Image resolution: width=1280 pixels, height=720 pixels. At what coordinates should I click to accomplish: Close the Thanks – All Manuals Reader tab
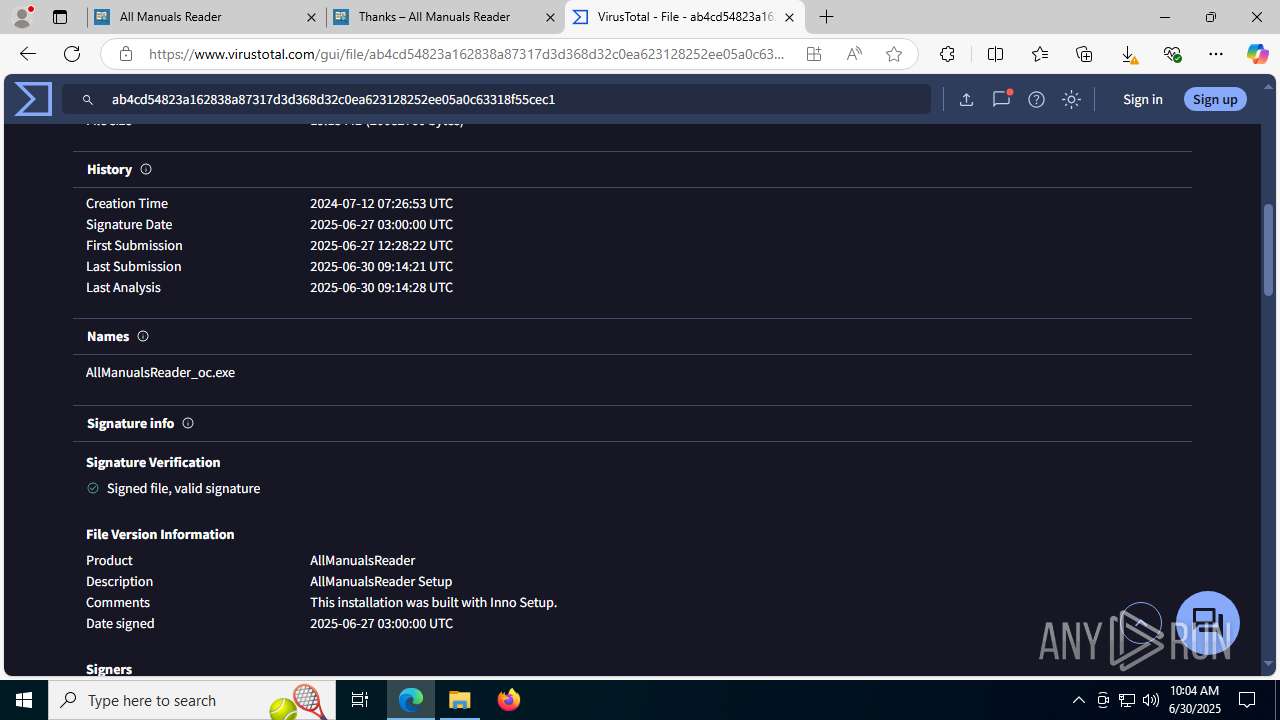tap(550, 17)
